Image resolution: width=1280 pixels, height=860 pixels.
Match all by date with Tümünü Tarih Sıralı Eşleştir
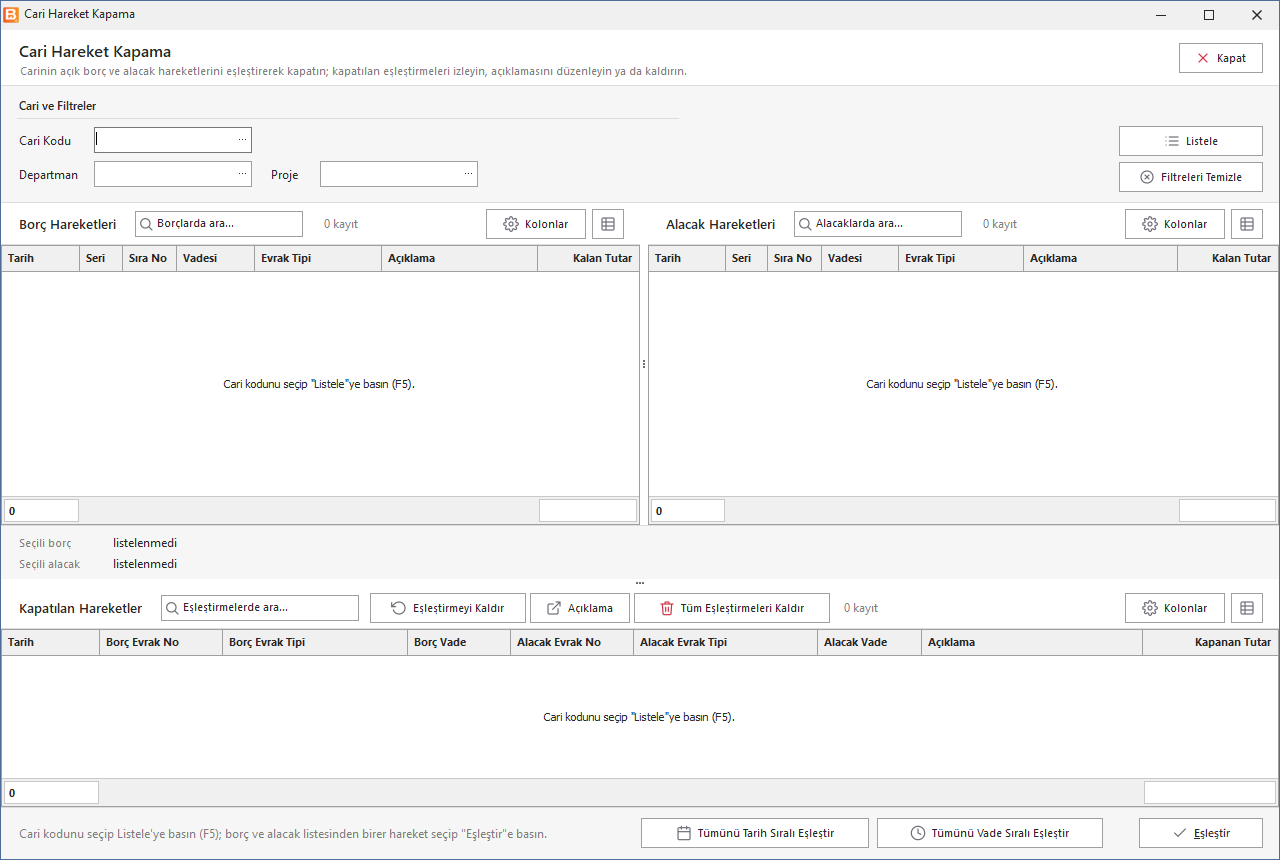[x=756, y=833]
